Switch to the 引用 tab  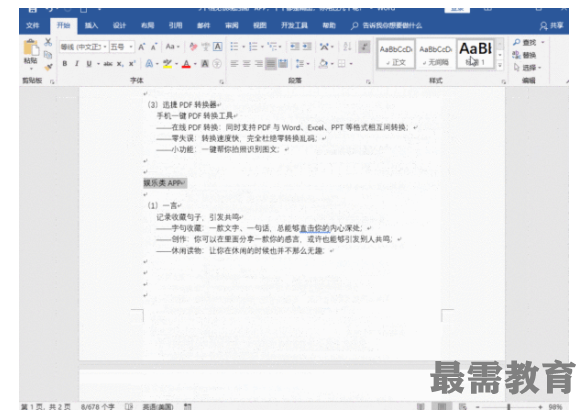pos(175,25)
